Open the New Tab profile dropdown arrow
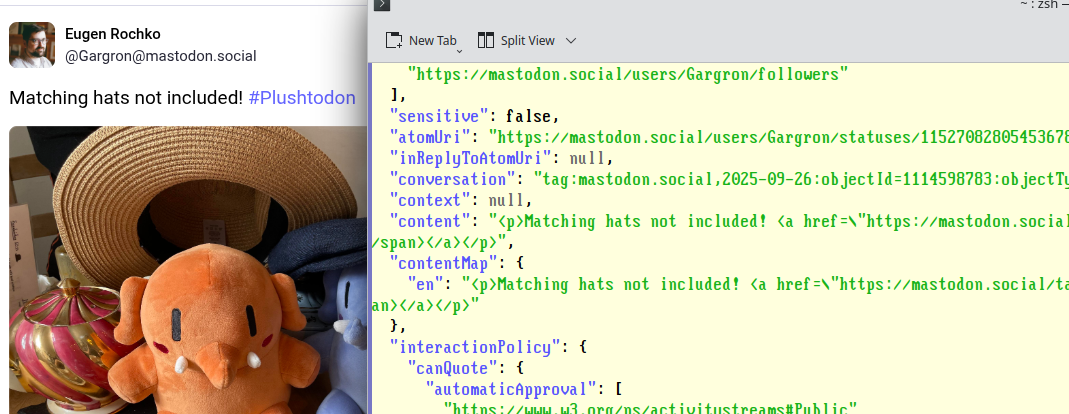The height and width of the screenshot is (414, 1069). [x=460, y=48]
